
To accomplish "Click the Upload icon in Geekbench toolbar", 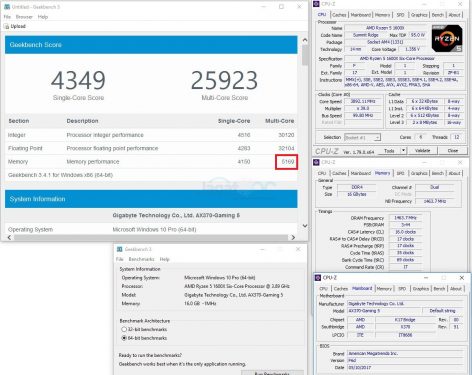I will (x=6, y=26).
